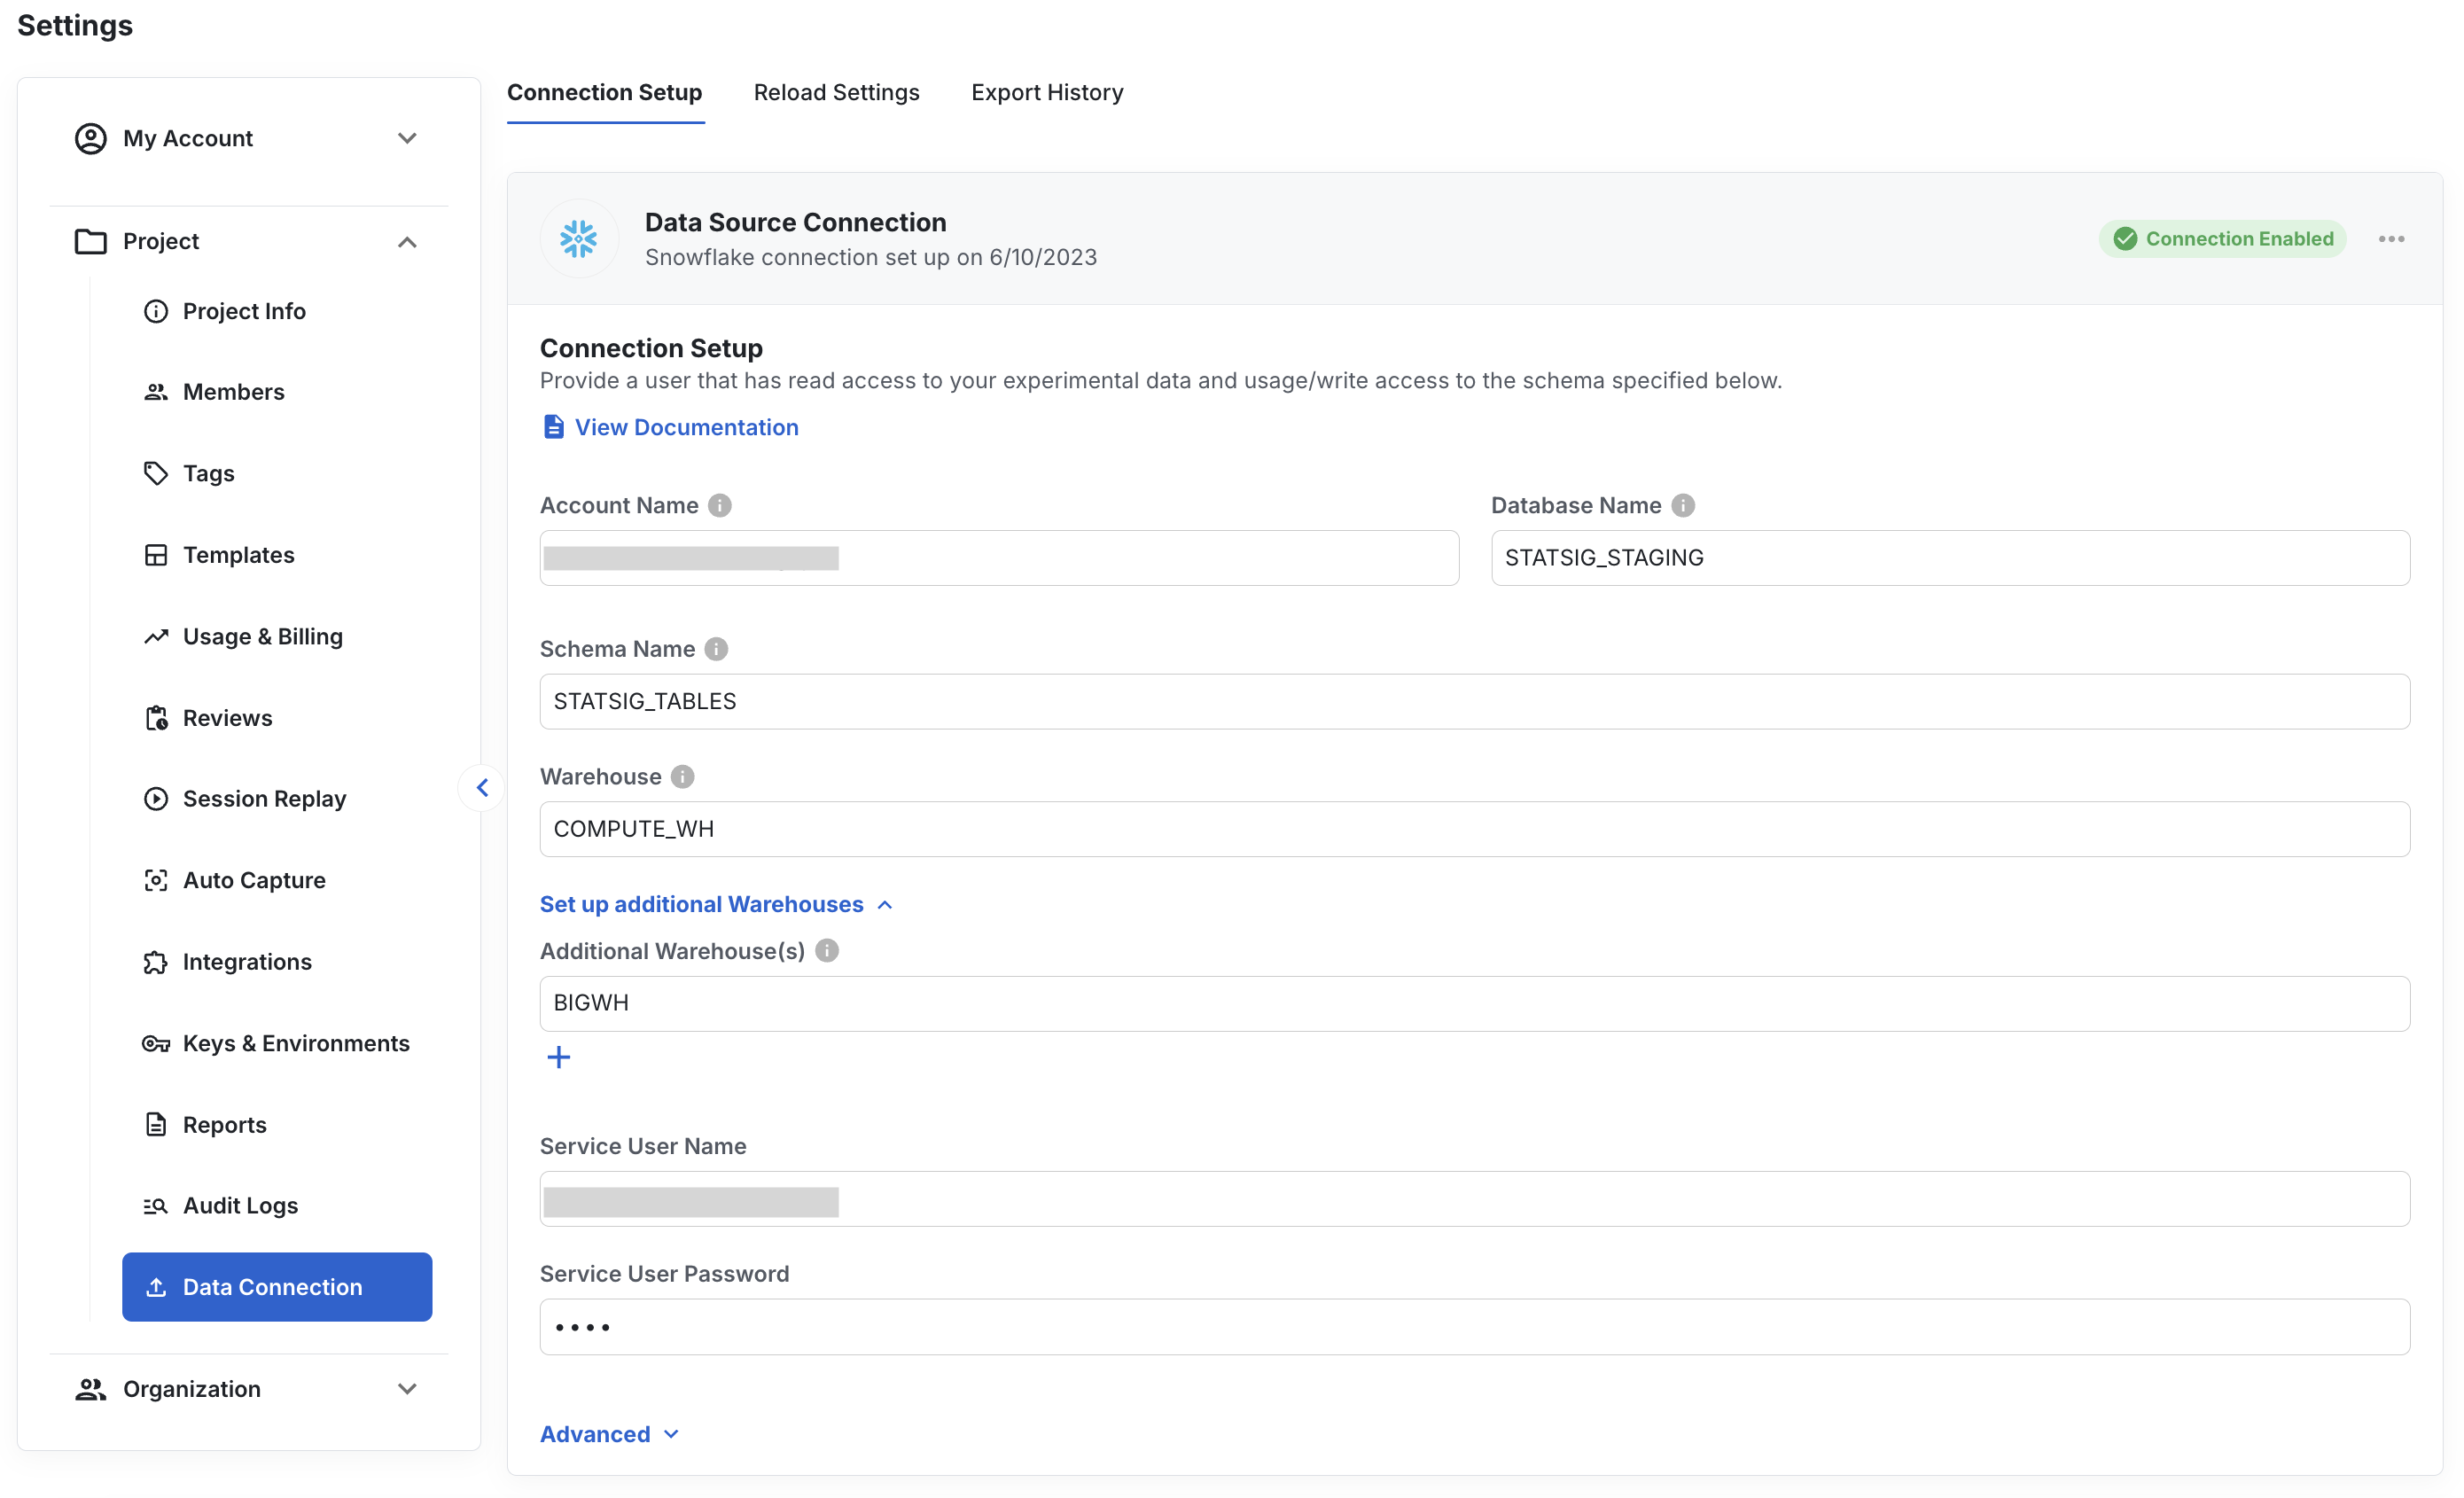Click the Auto Capture focus icon
This screenshot has height=1498, width=2464.
[x=156, y=880]
